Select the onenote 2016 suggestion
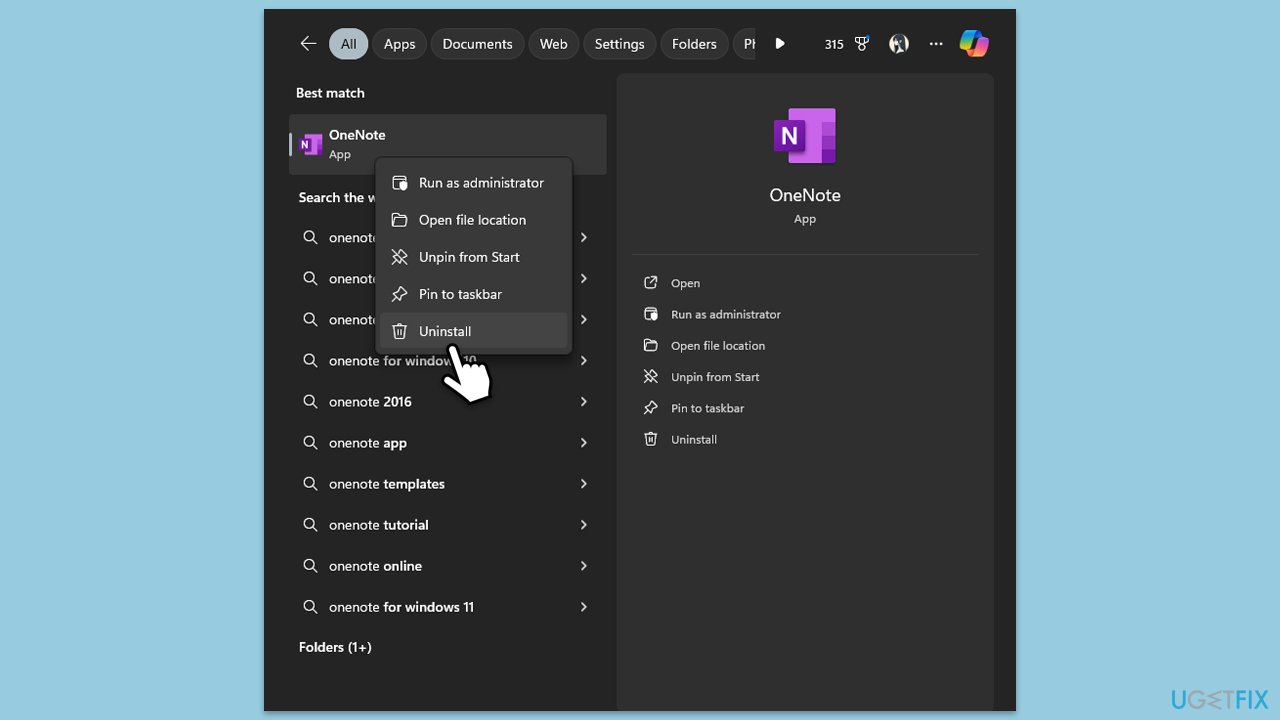 448,402
